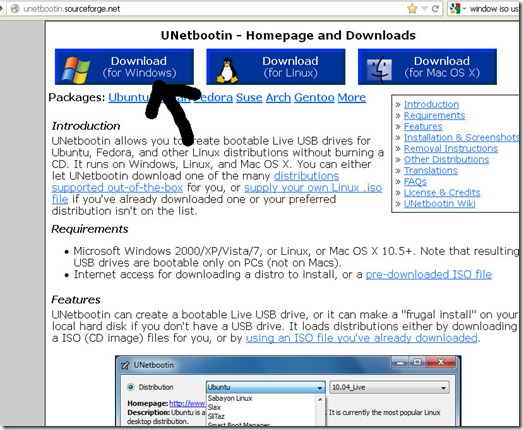Open 'supported out-of-the-box' link
This screenshot has width=523, height=430.
pyautogui.click(x=117, y=188)
